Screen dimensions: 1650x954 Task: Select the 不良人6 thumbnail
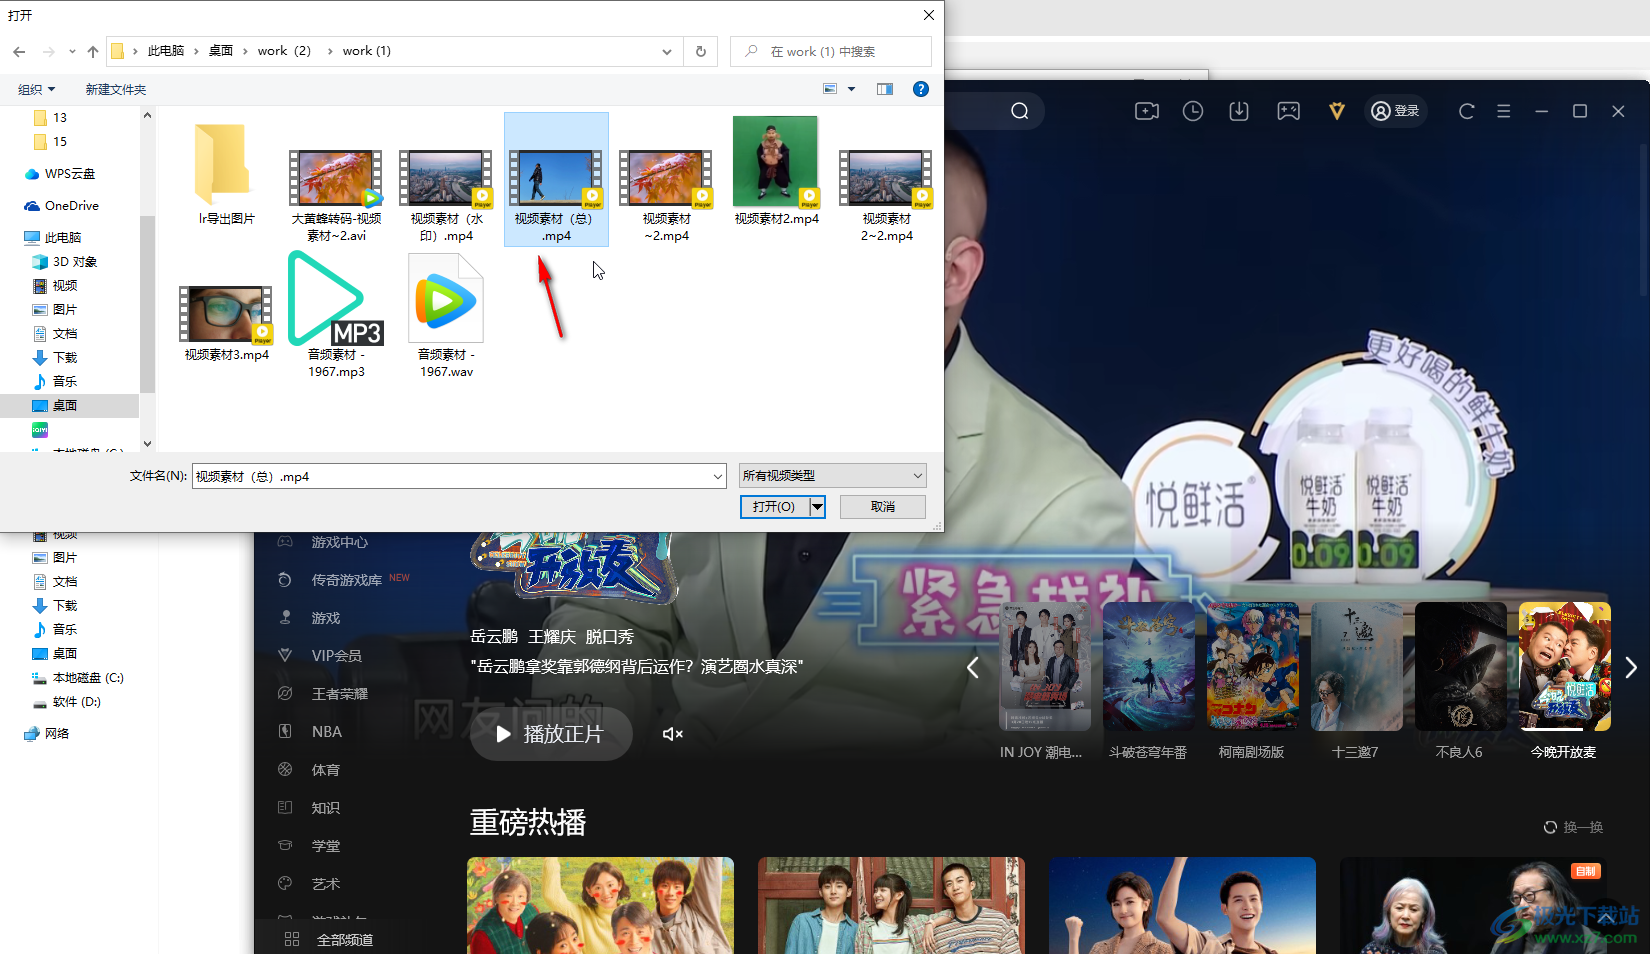click(1460, 666)
